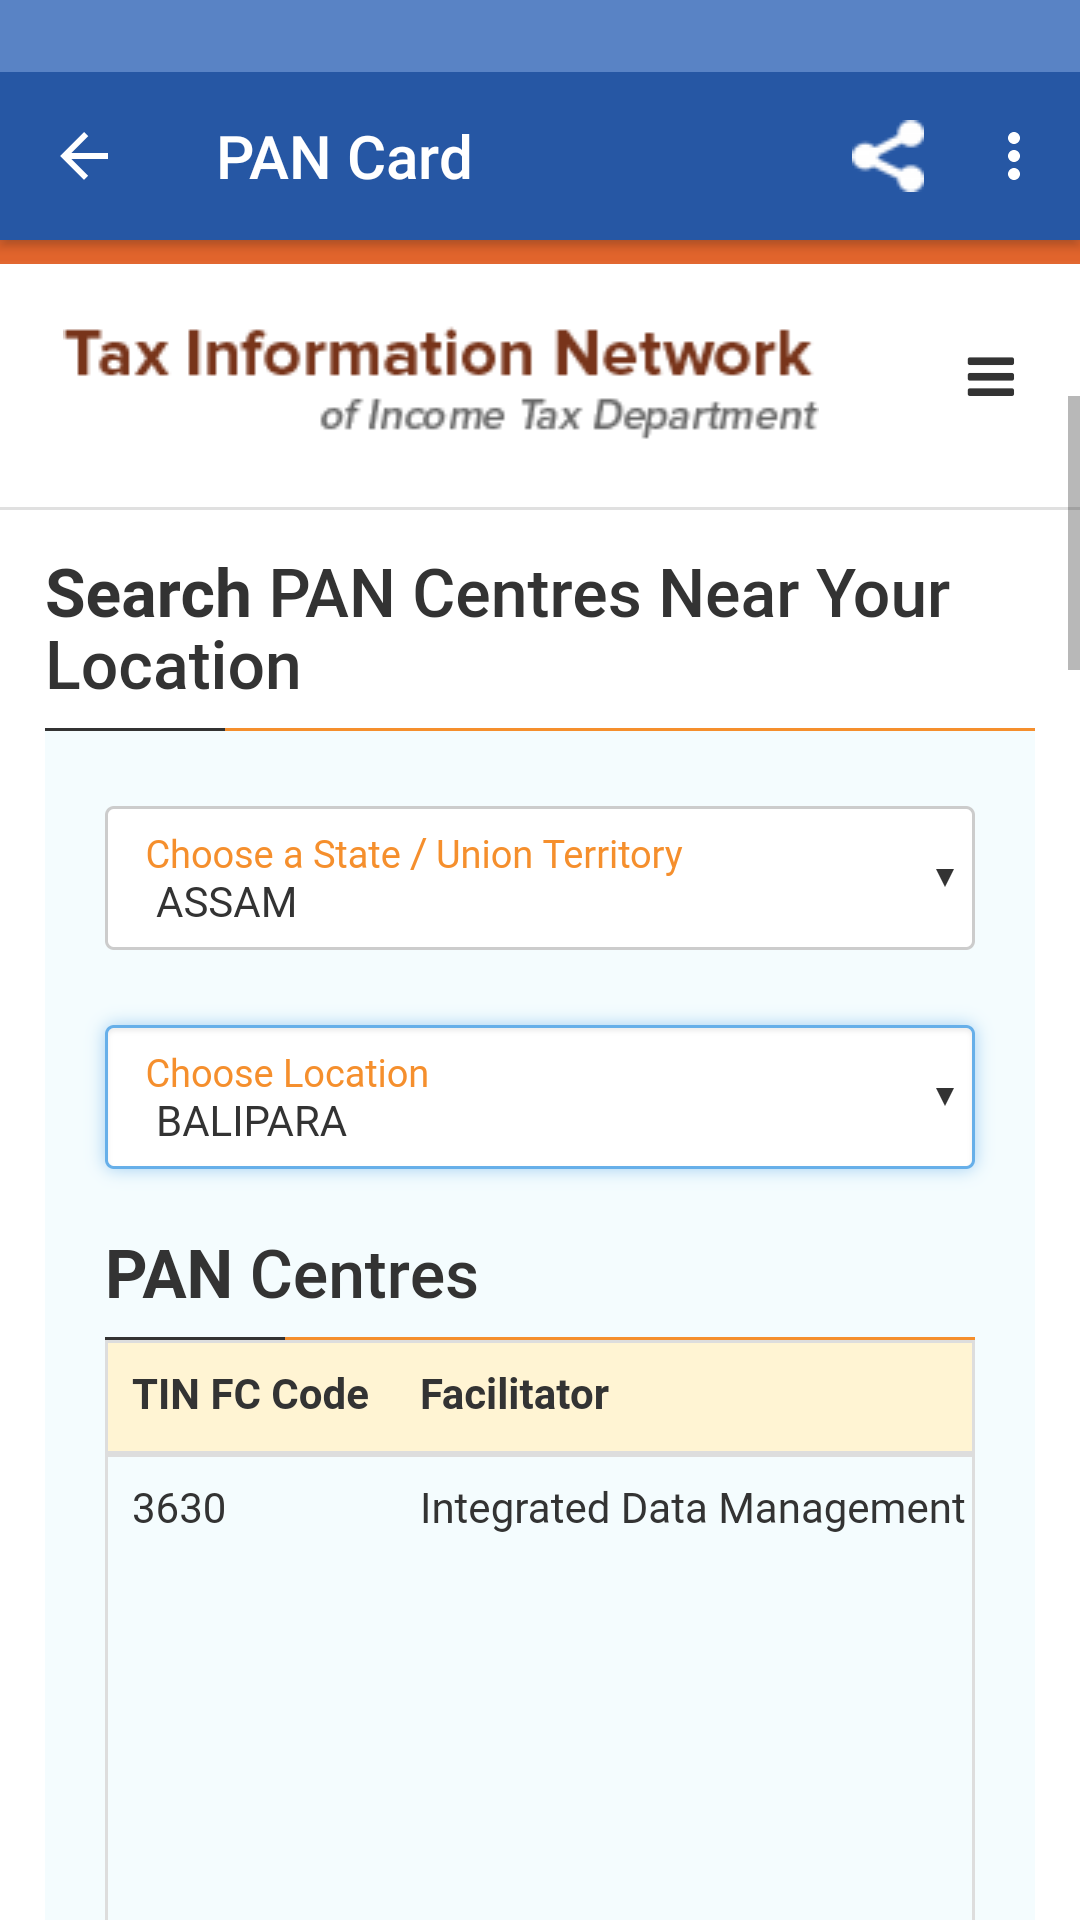Screen dimensions: 1080x1920
Task: Click the PAN Centres section heading
Action: [292, 1276]
